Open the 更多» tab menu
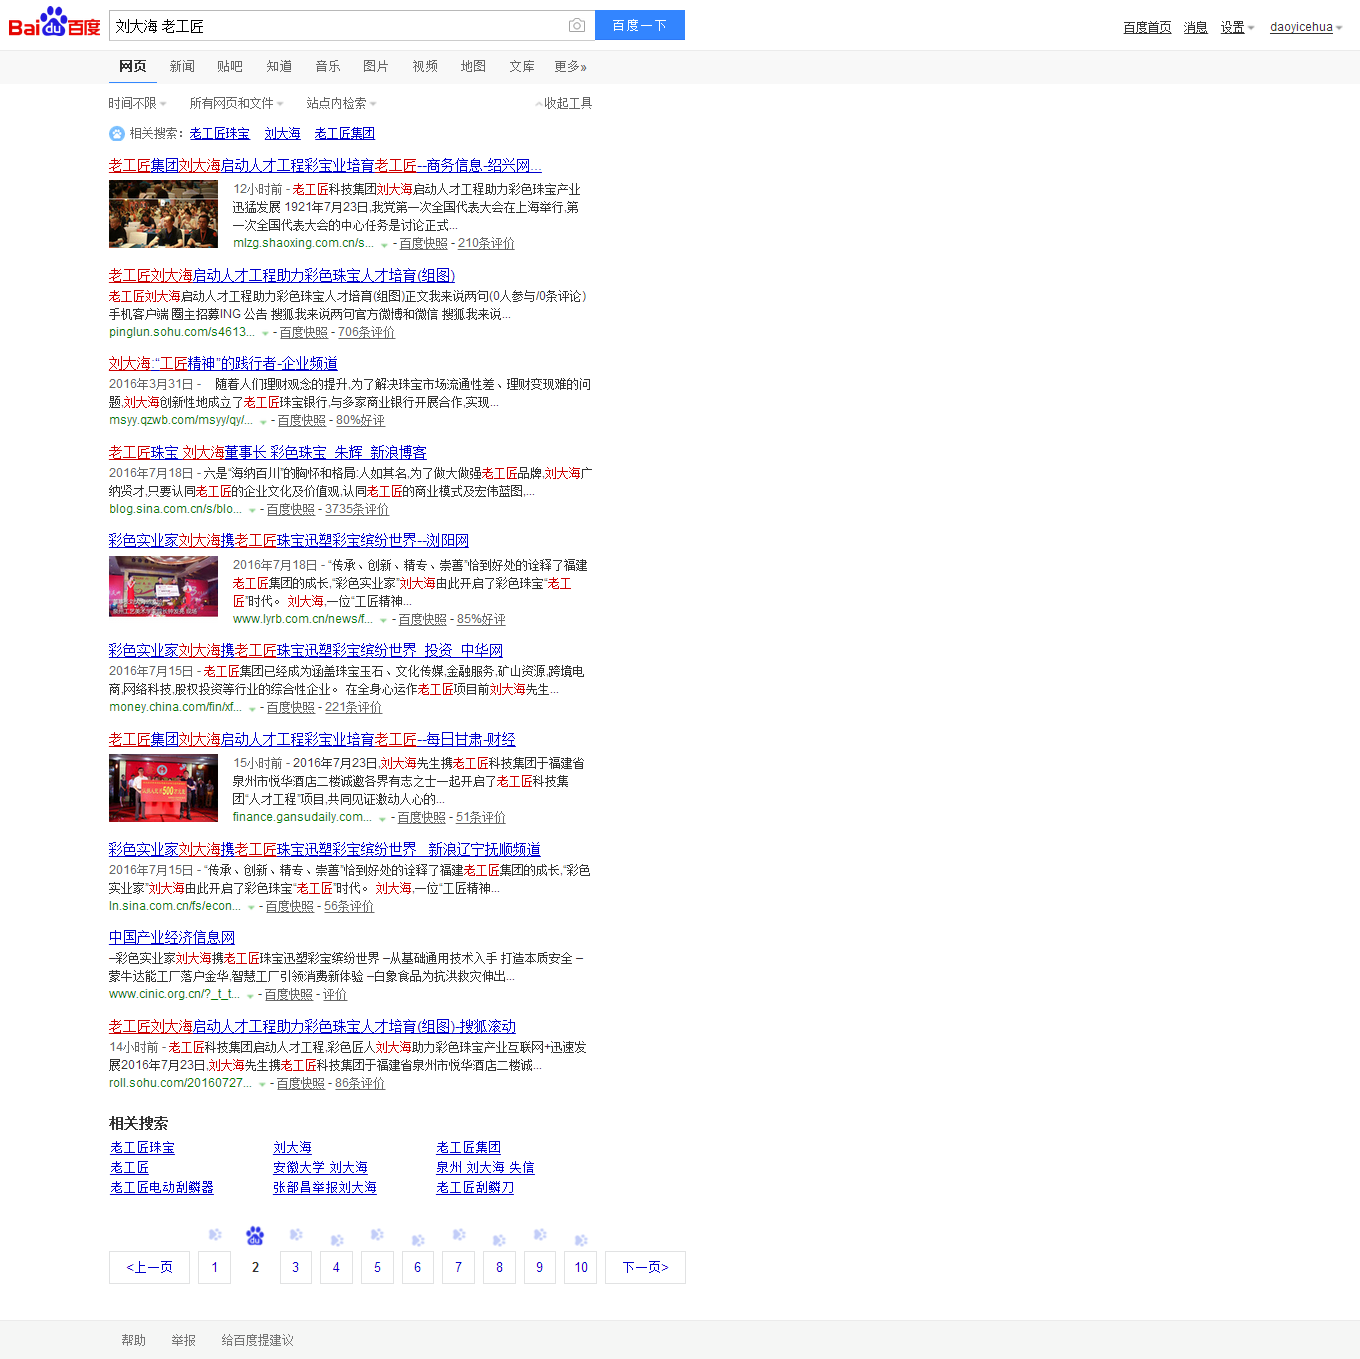Viewport: 1360px width, 1359px height. coord(571,66)
